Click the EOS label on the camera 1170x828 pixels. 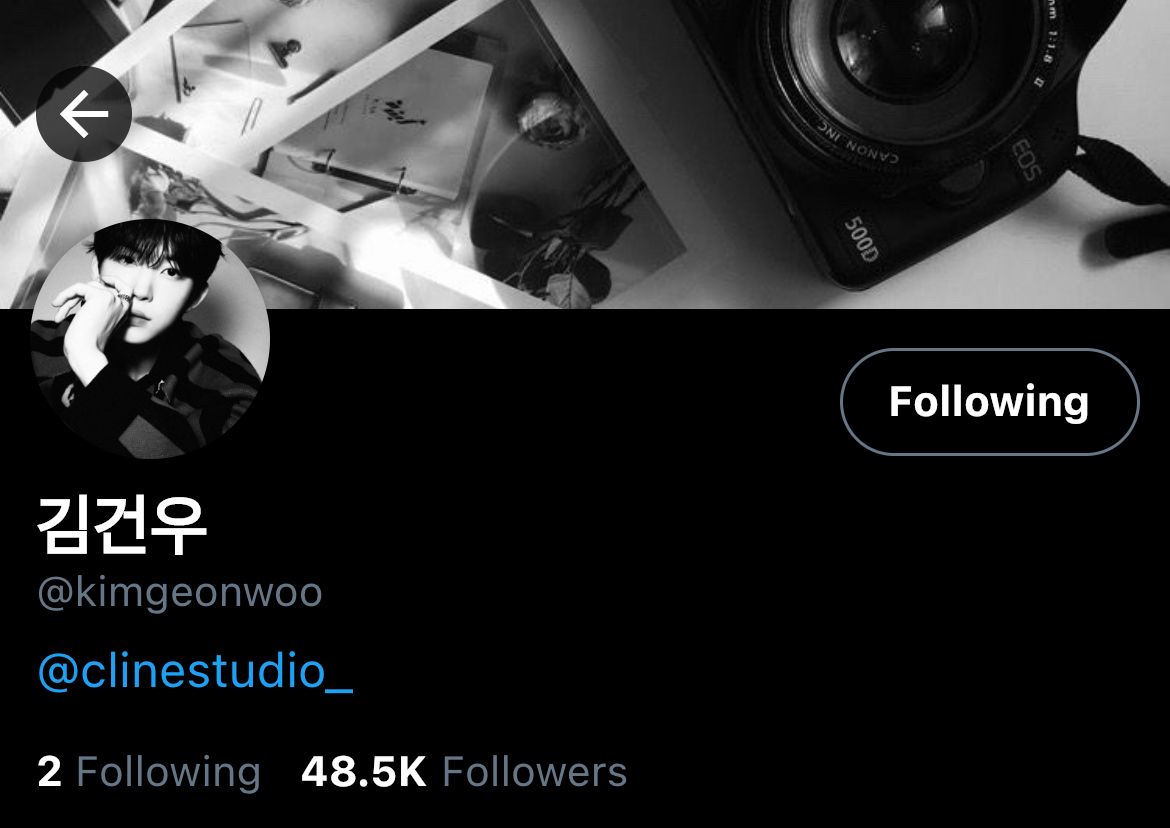point(1025,160)
